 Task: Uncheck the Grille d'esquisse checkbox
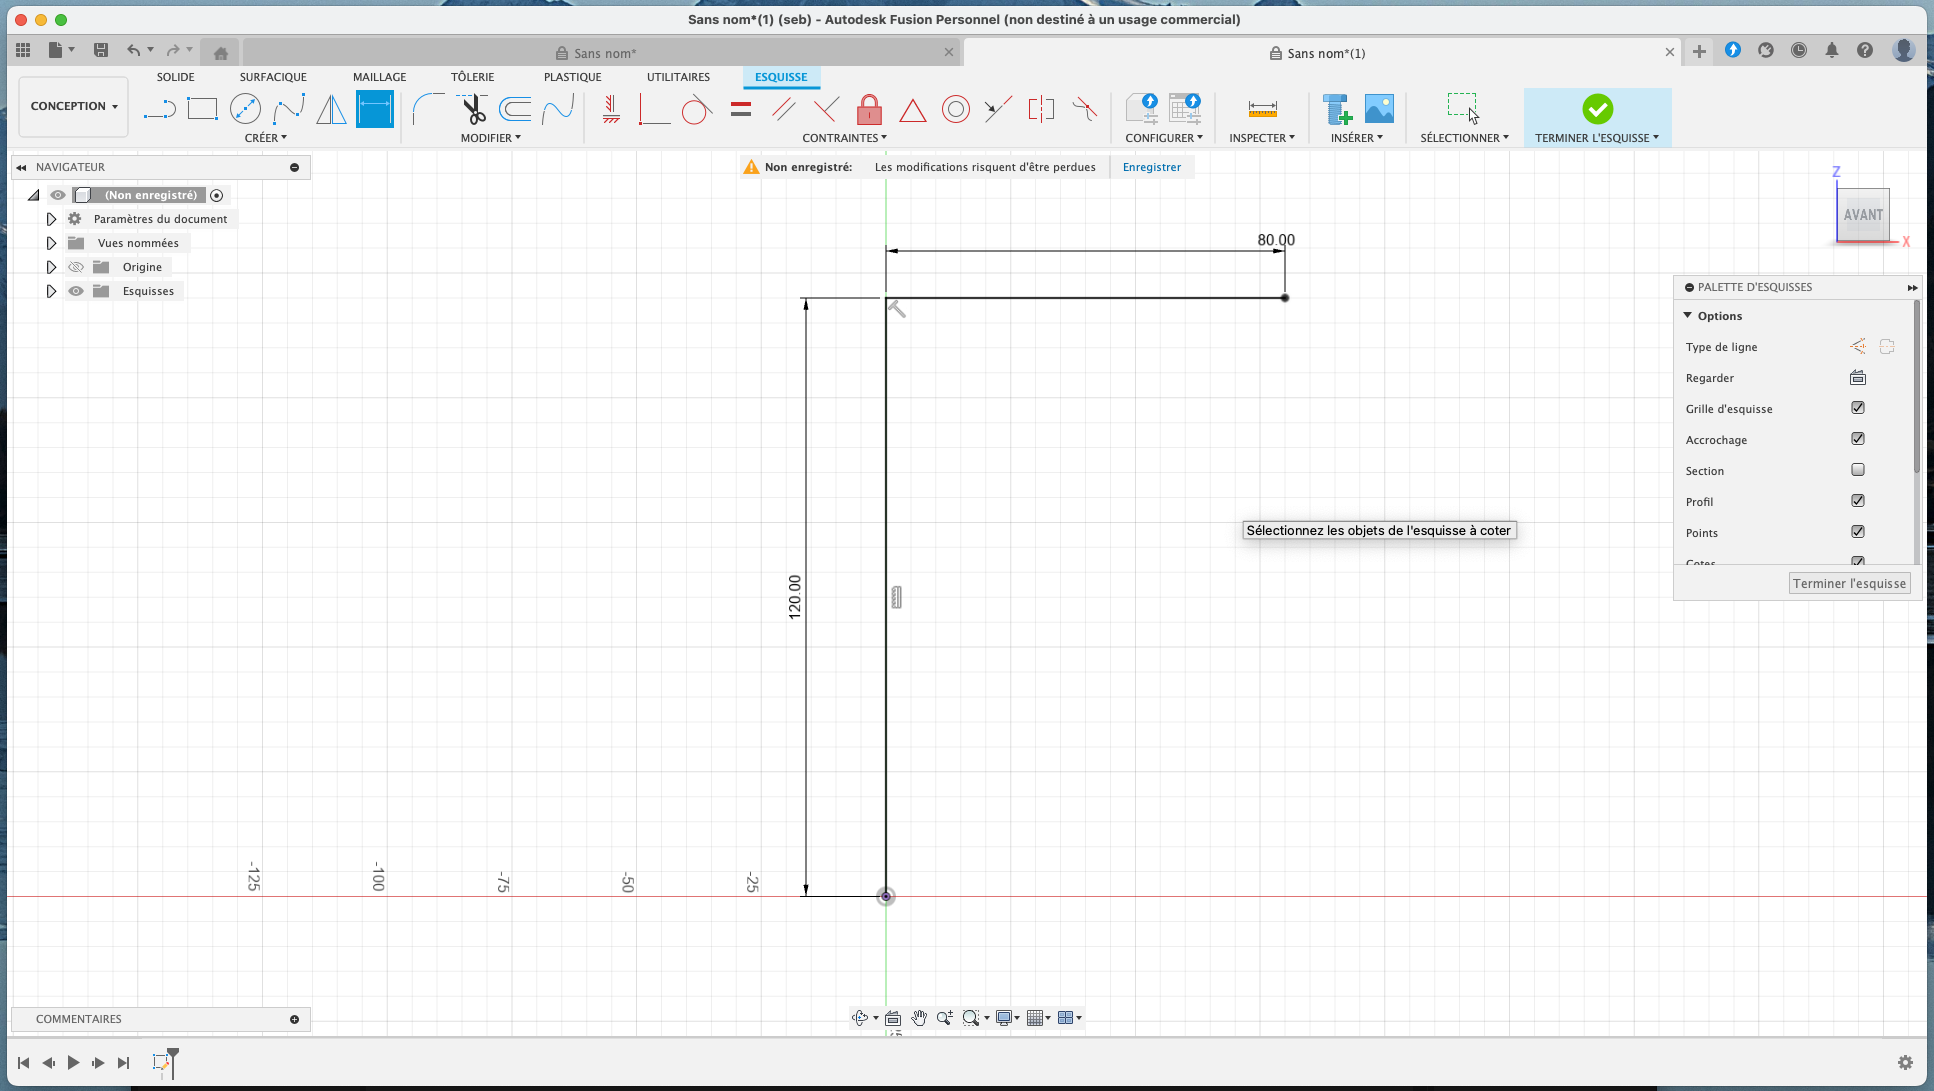[x=1858, y=408]
